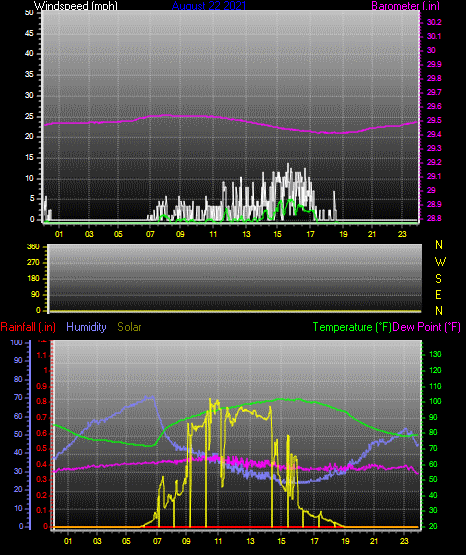The height and width of the screenshot is (555, 466).
Task: Click windspeed axis value 35
Action: point(29,75)
